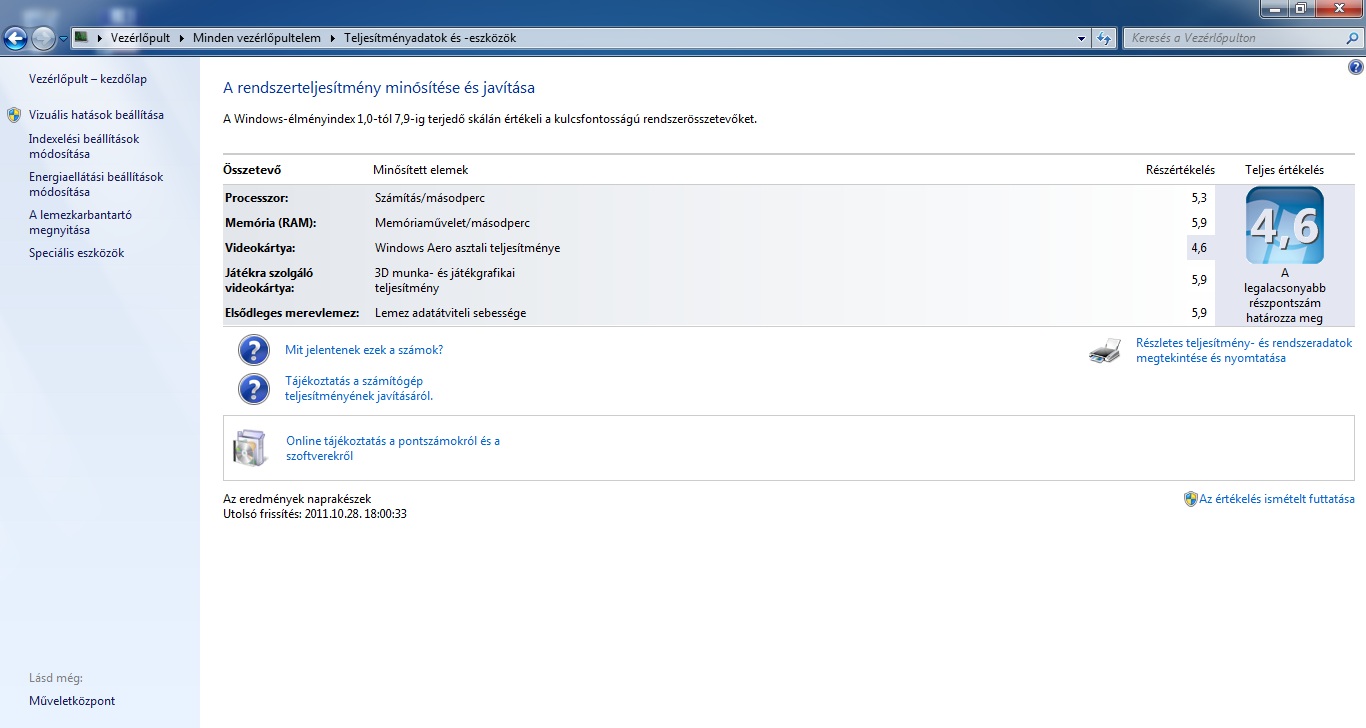
Task: Click the printer icon
Action: [1105, 351]
